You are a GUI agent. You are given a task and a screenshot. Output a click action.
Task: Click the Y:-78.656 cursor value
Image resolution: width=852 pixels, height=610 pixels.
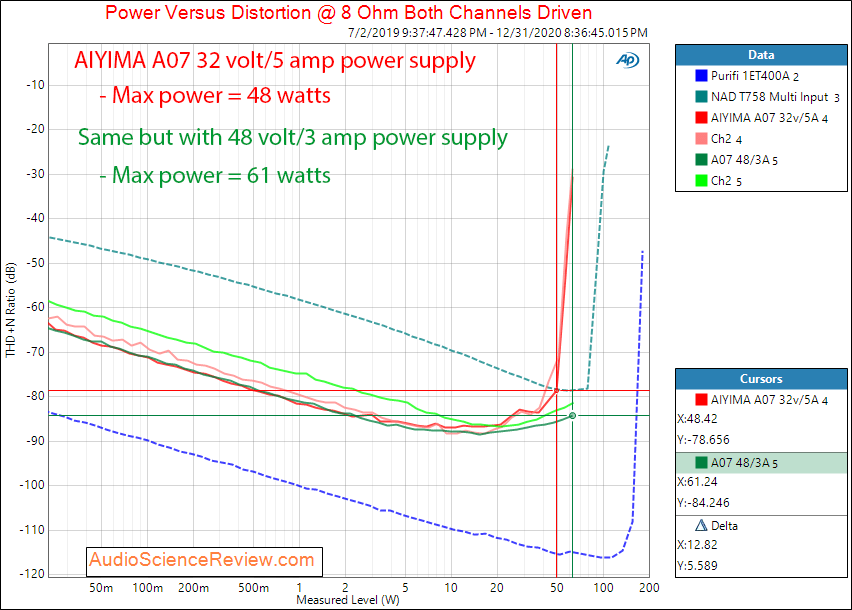coord(703,440)
